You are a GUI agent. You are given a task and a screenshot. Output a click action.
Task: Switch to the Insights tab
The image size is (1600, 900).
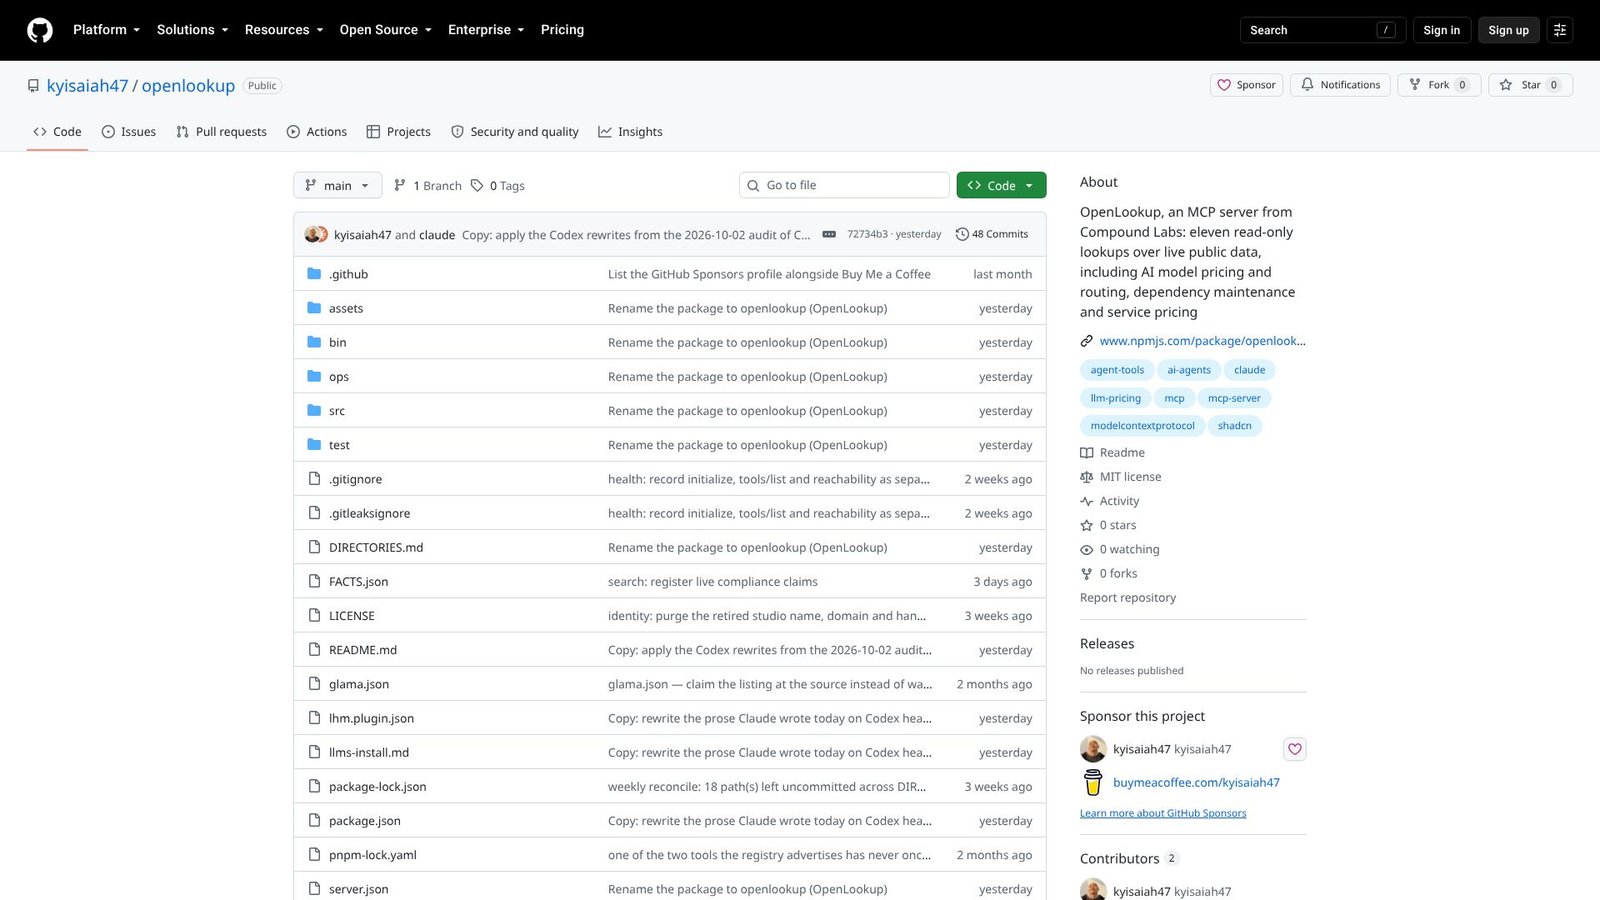point(630,132)
